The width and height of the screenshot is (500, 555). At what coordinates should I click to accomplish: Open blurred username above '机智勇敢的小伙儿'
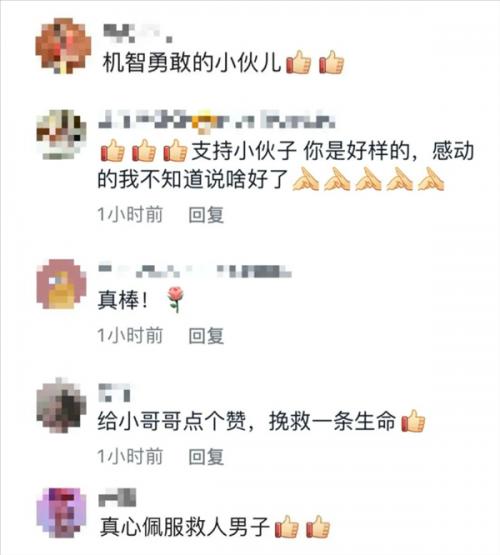pos(138,33)
